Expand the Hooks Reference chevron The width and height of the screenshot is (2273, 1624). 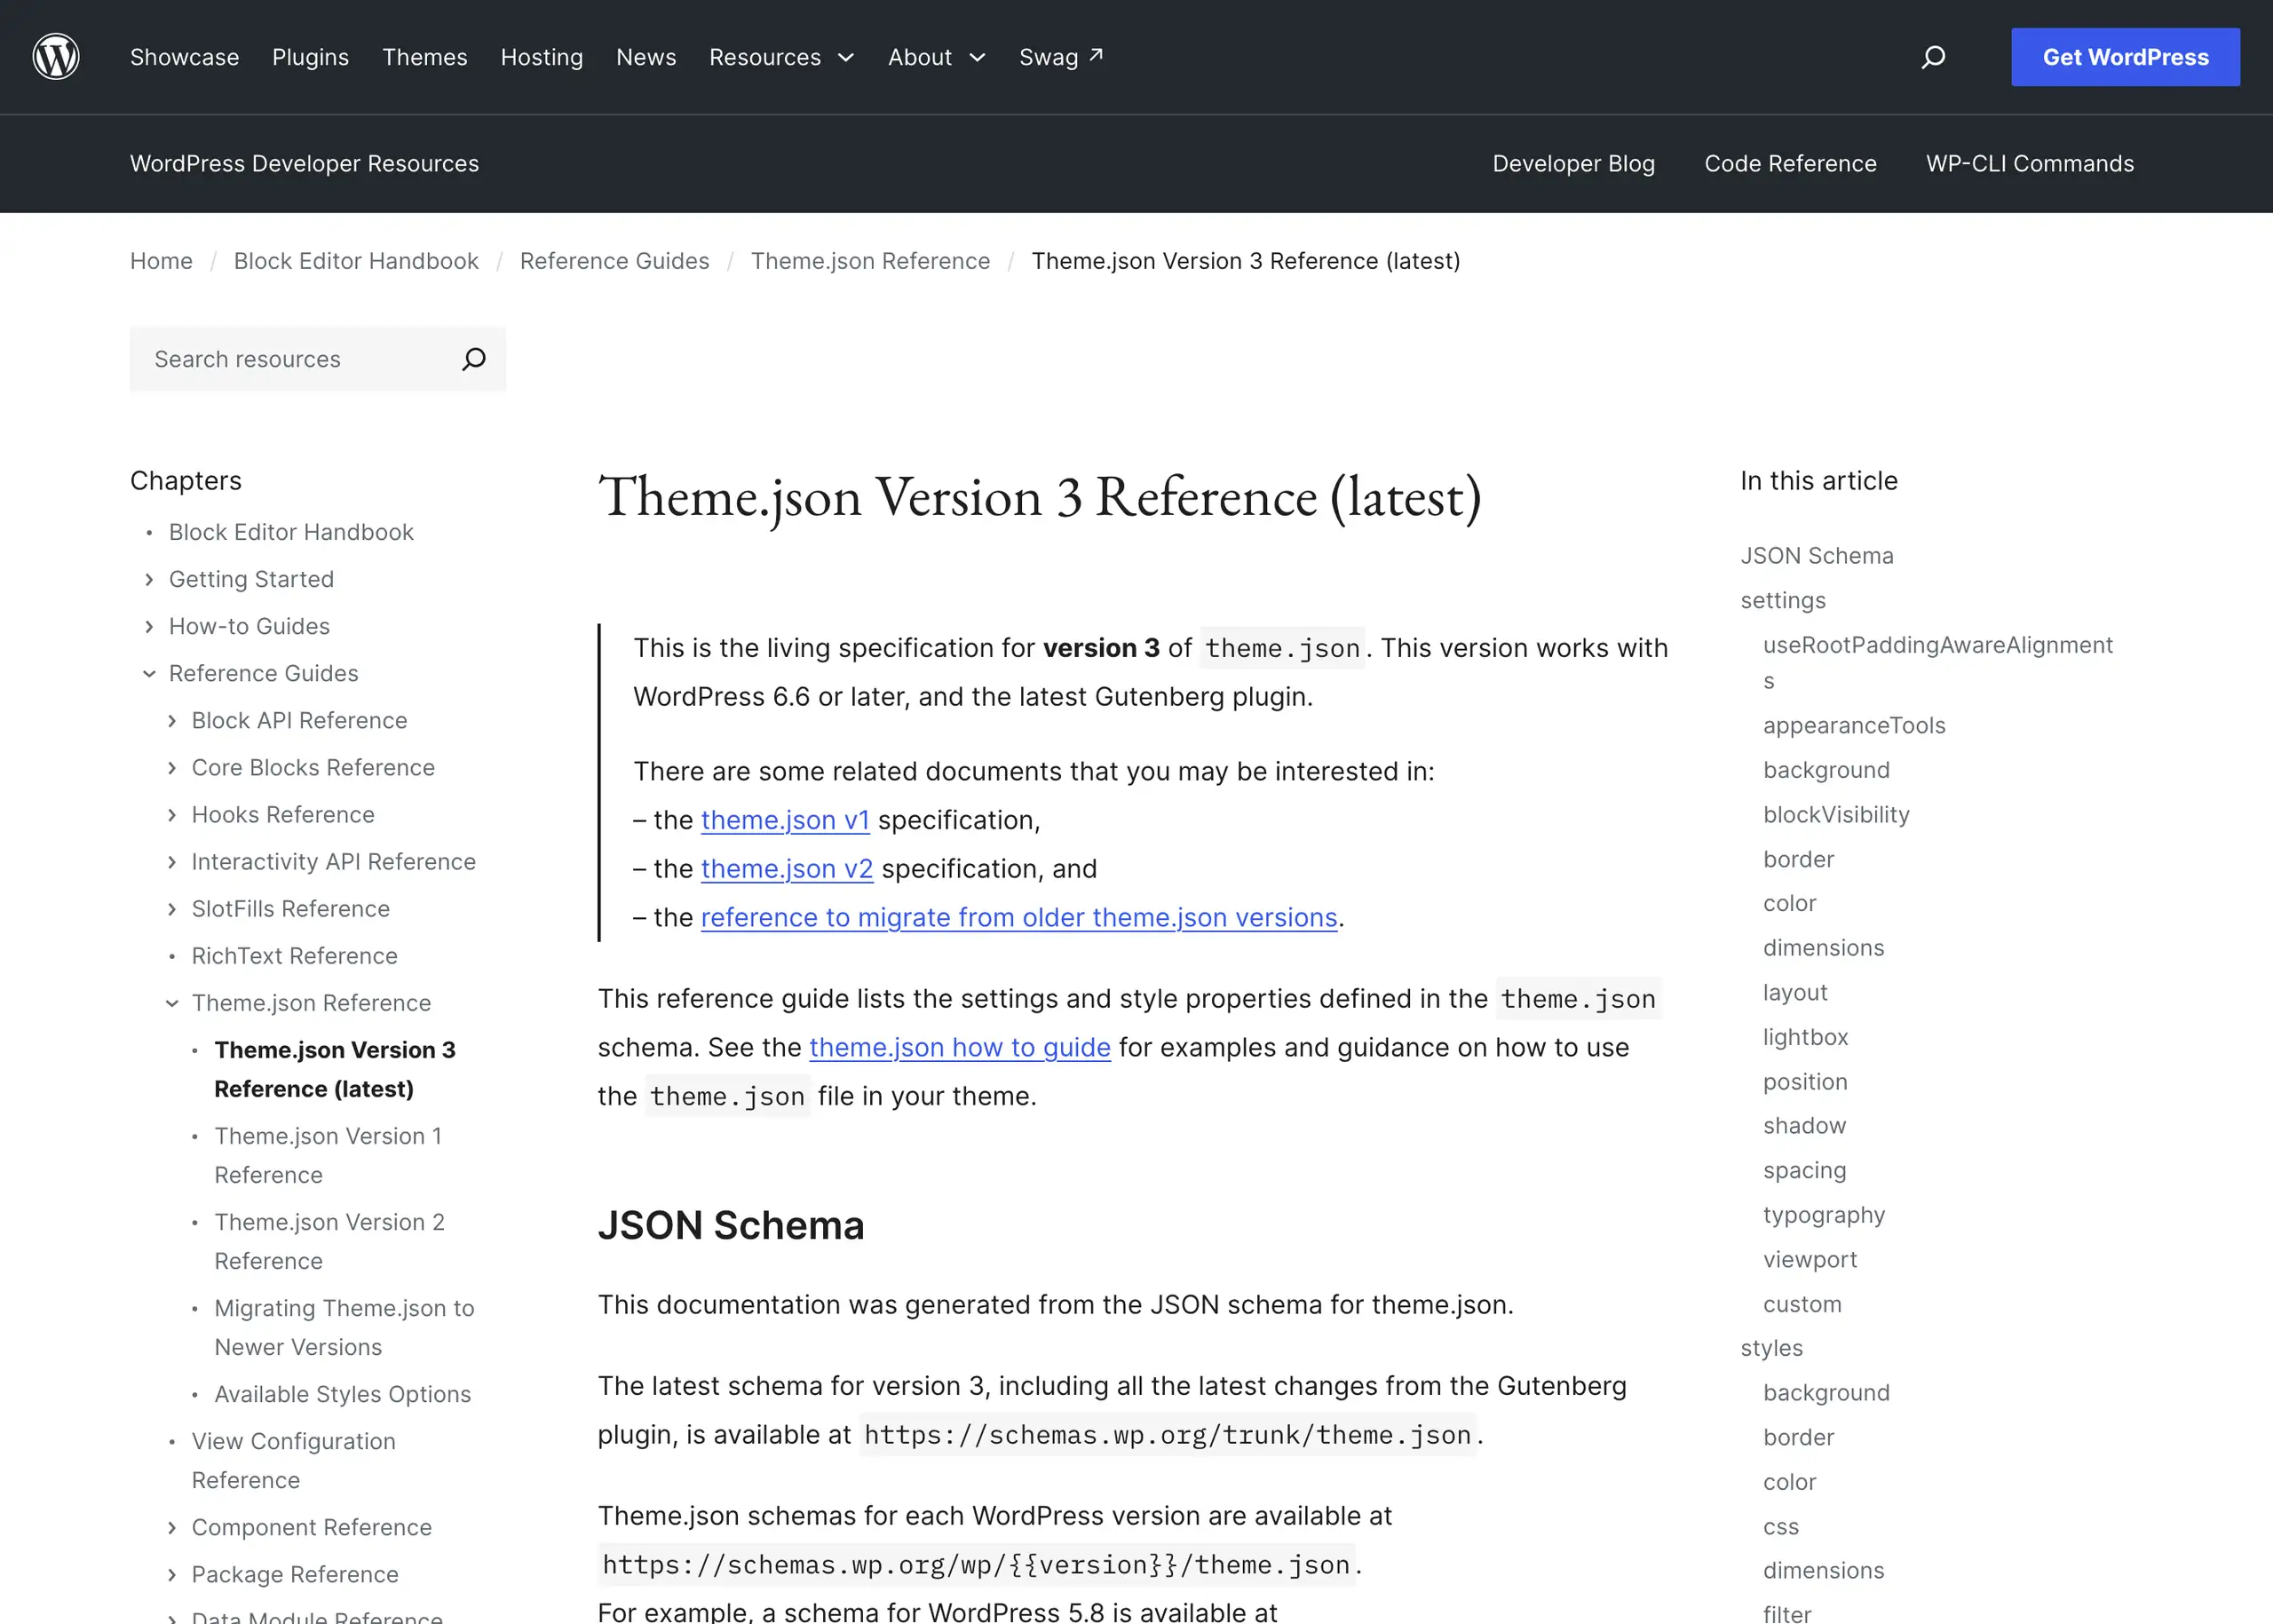point(172,814)
